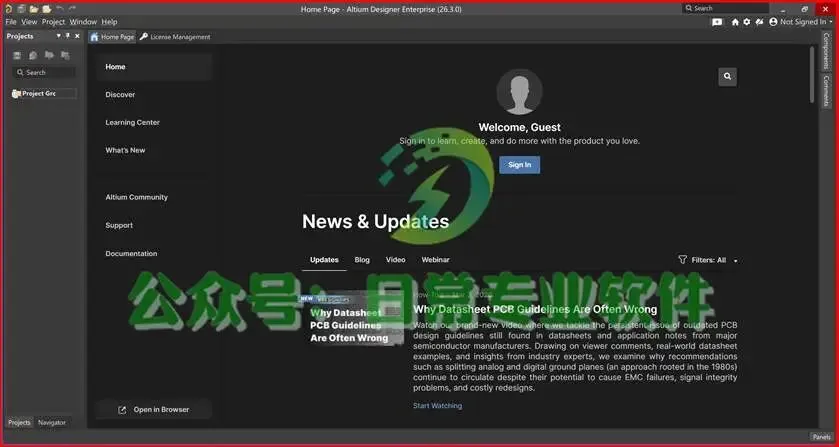The image size is (839, 447).
Task: Click the Guest profile avatar image
Action: pyautogui.click(x=519, y=92)
